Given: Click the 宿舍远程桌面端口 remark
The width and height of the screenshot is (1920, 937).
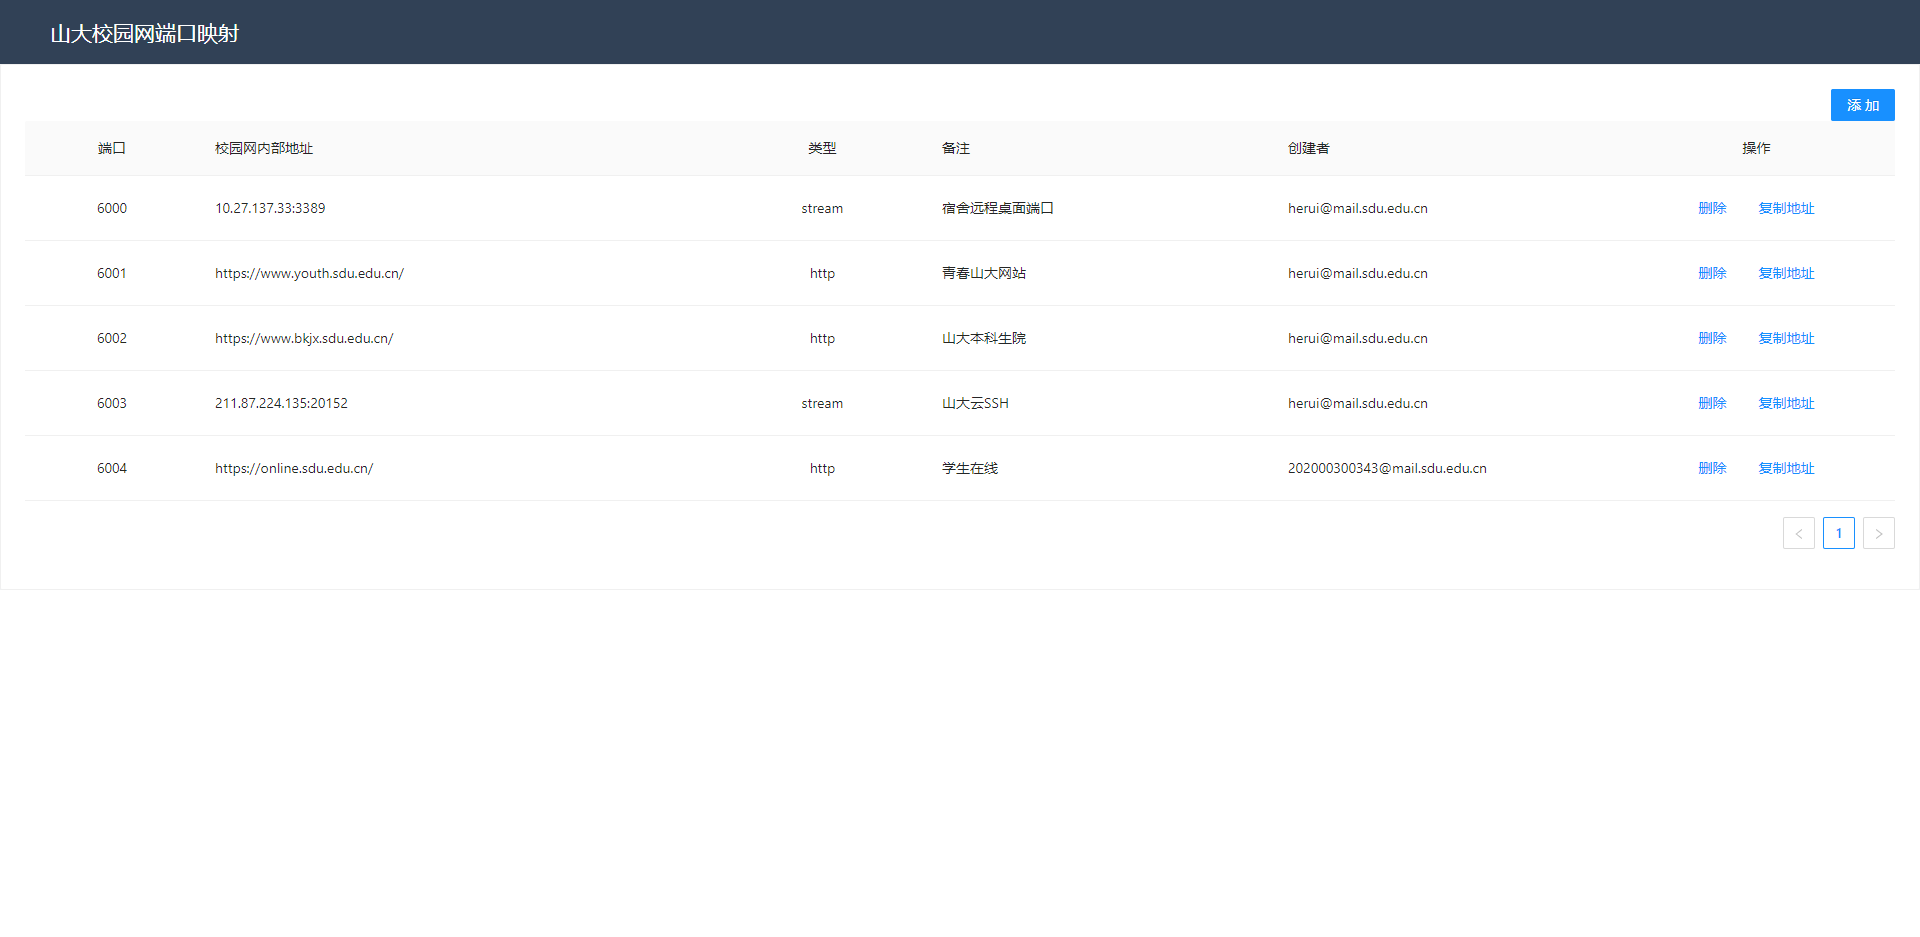Looking at the screenshot, I should click(998, 208).
